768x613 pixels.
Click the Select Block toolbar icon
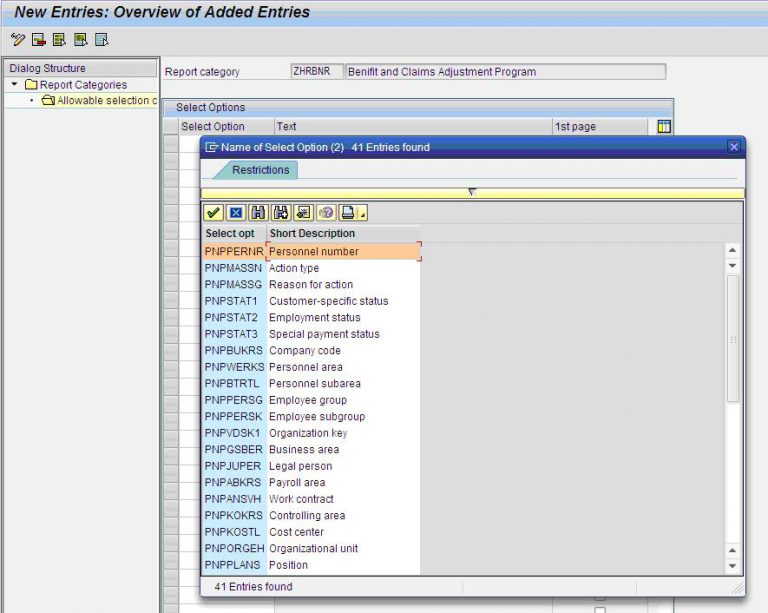(x=81, y=40)
